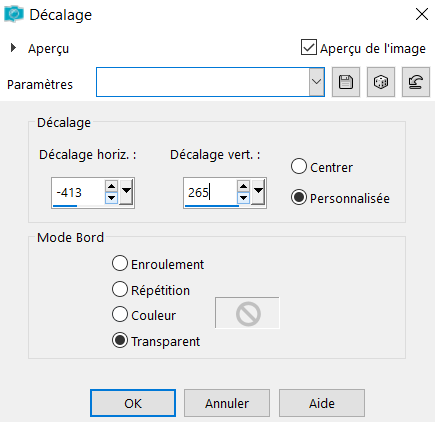Image resolution: width=435 pixels, height=422 pixels.
Task: Click the PaintShop Pro icon in title bar
Action: coord(14,14)
